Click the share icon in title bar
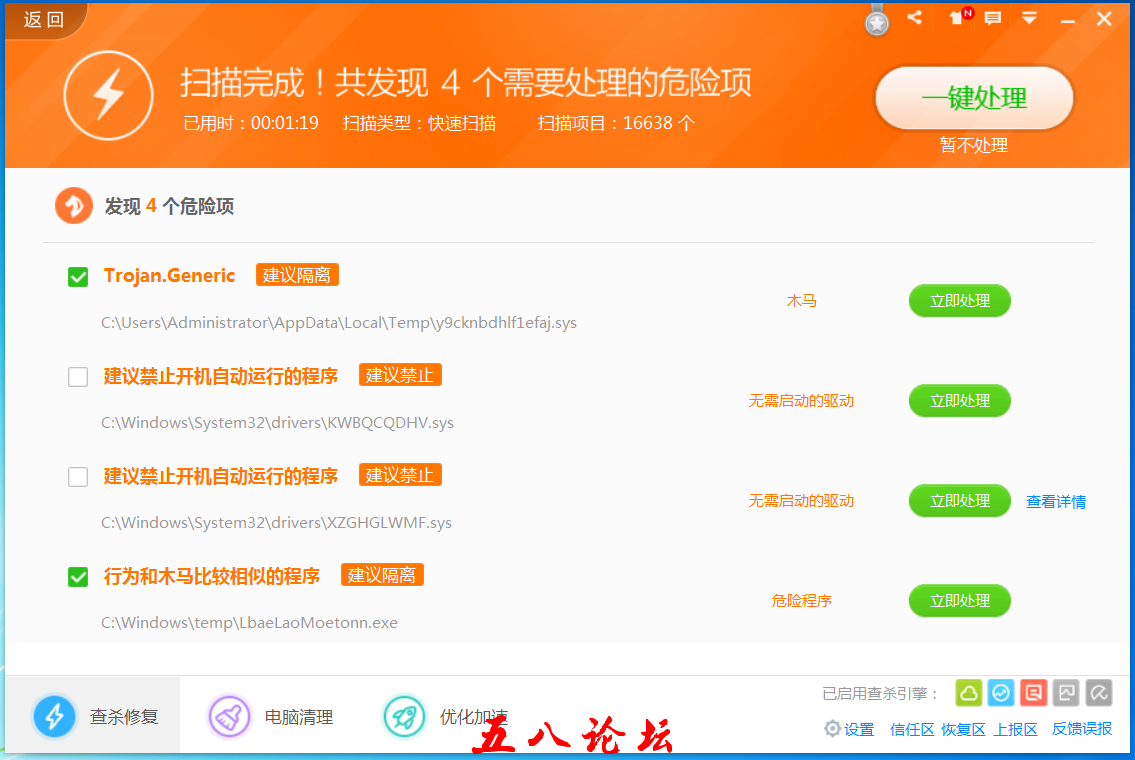Viewport: 1135px width, 760px height. (914, 18)
